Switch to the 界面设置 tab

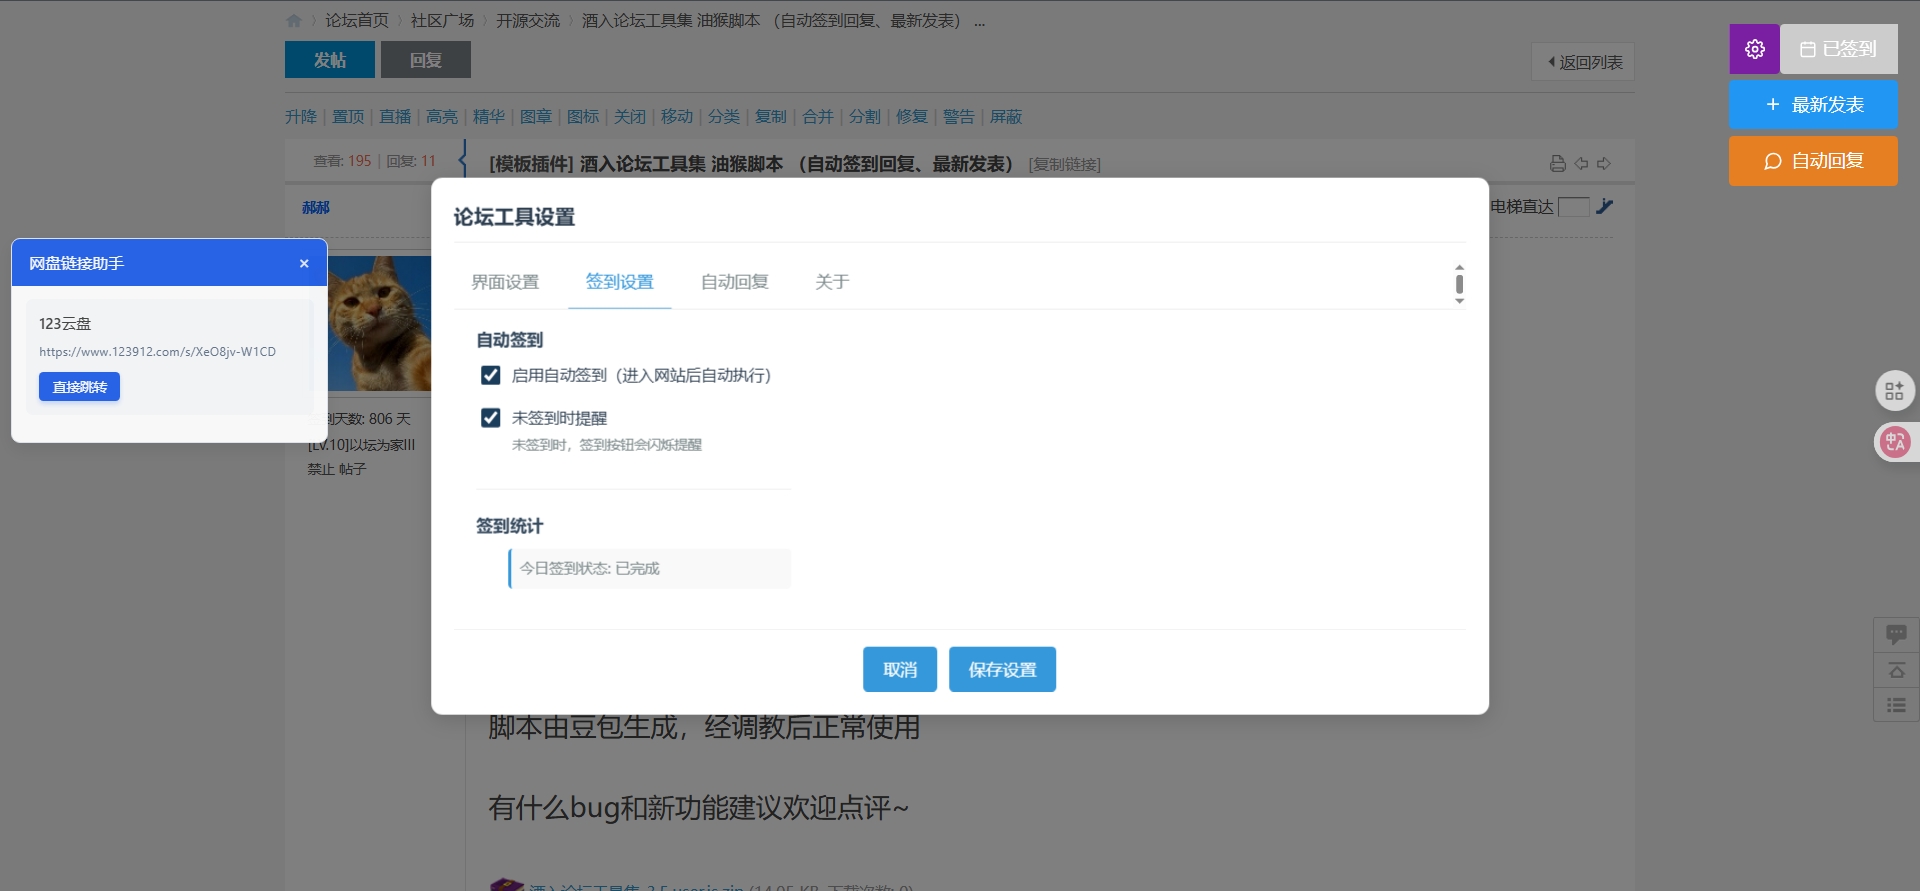point(505,282)
